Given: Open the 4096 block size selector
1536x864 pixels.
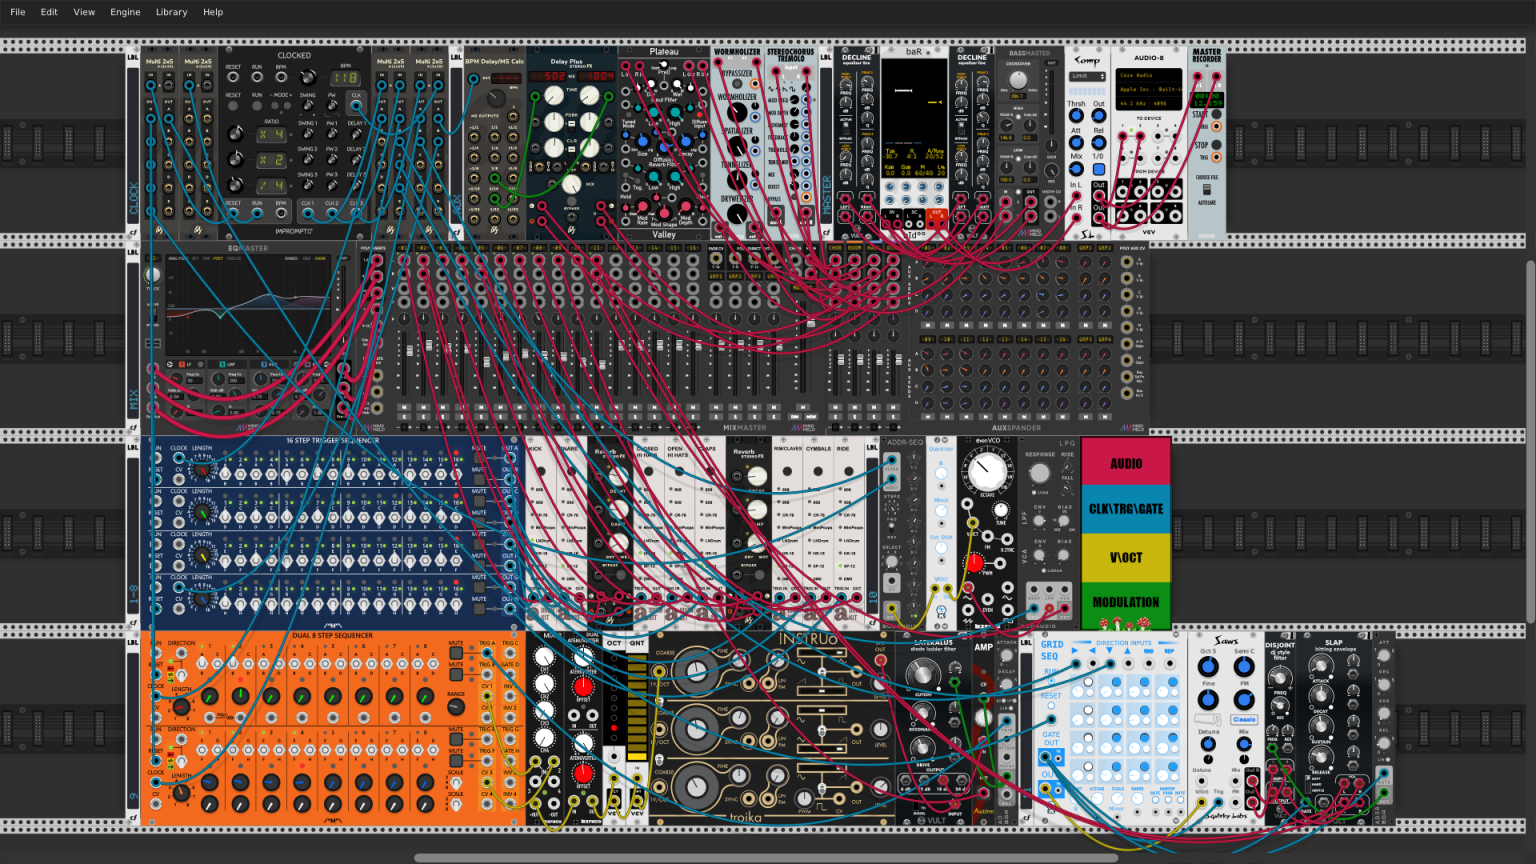Looking at the screenshot, I should (1165, 103).
